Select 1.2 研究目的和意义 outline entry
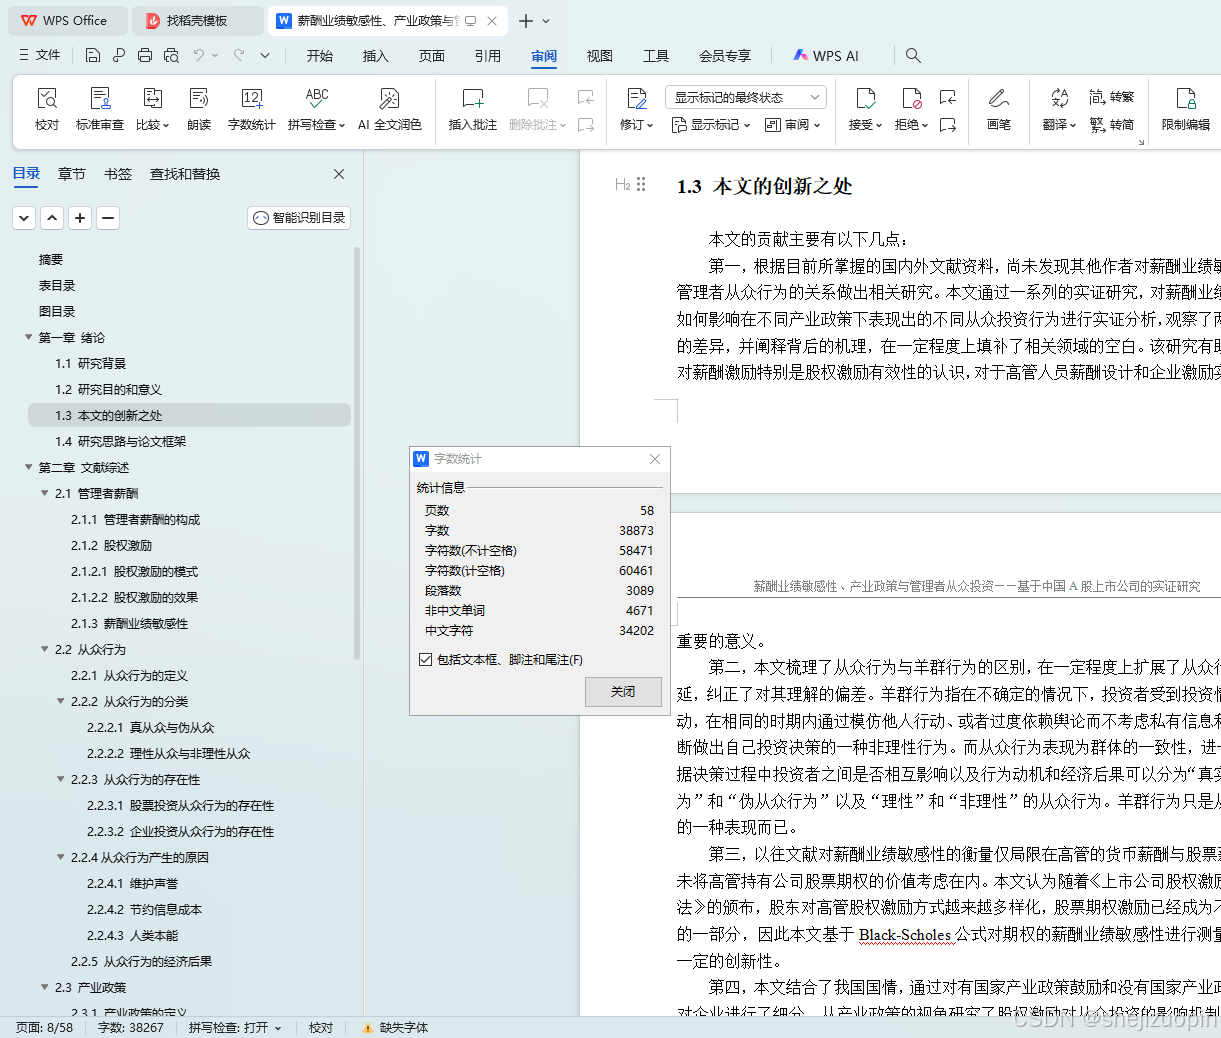 pos(108,390)
